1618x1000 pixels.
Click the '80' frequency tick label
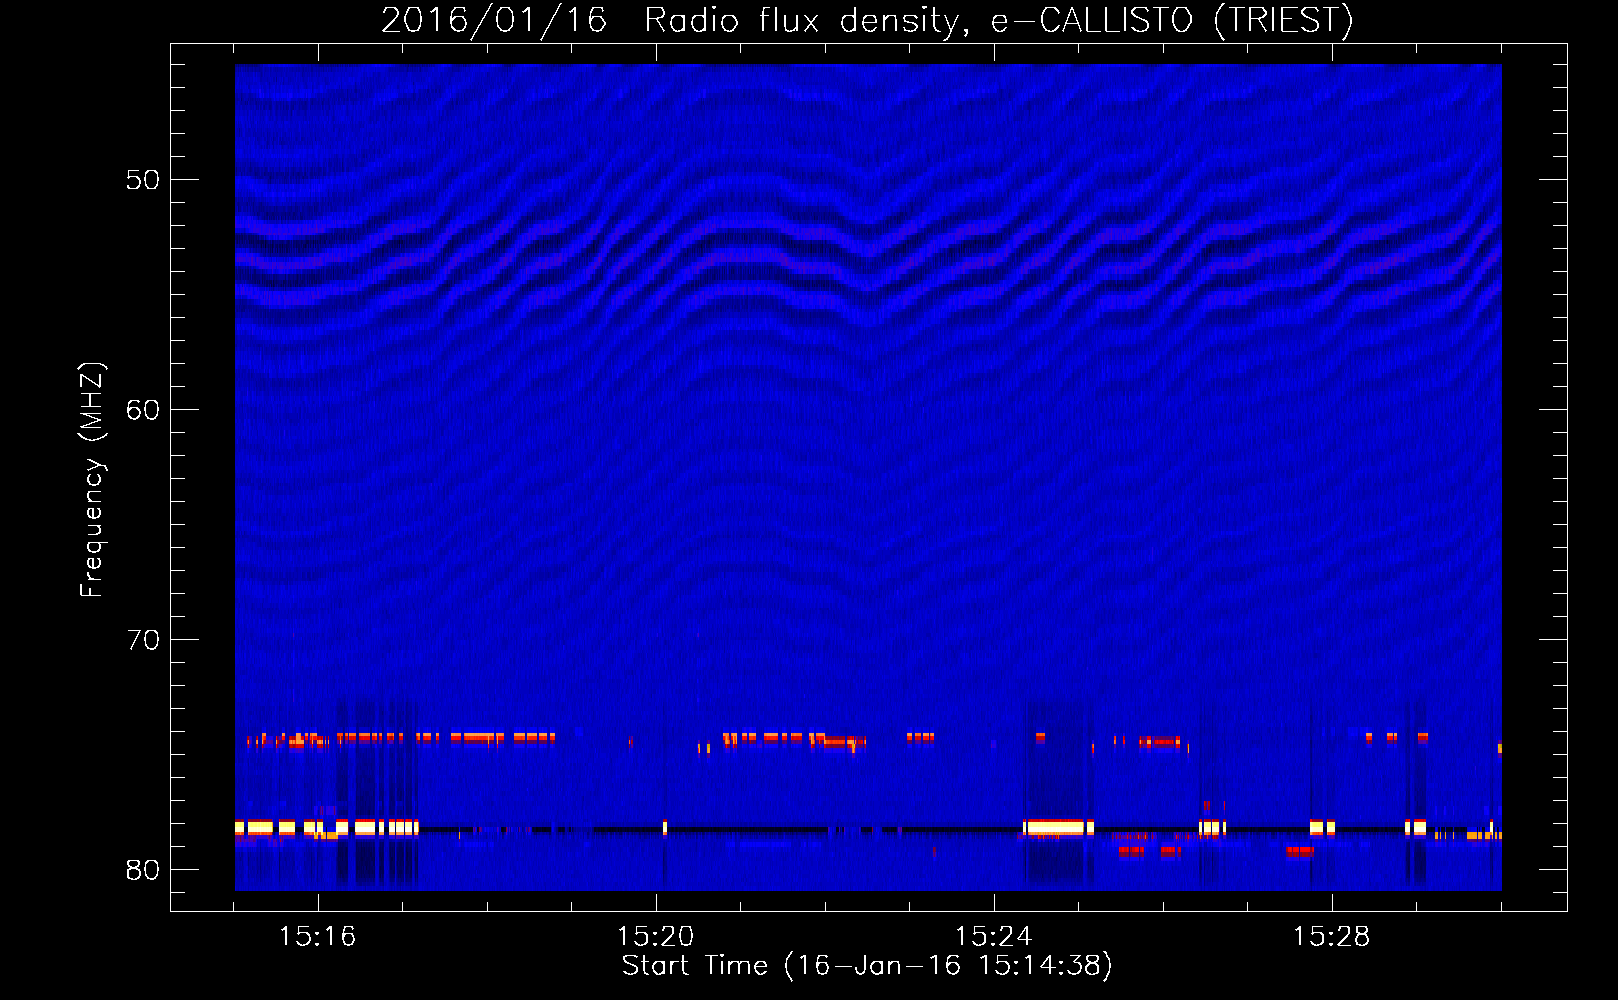(143, 870)
